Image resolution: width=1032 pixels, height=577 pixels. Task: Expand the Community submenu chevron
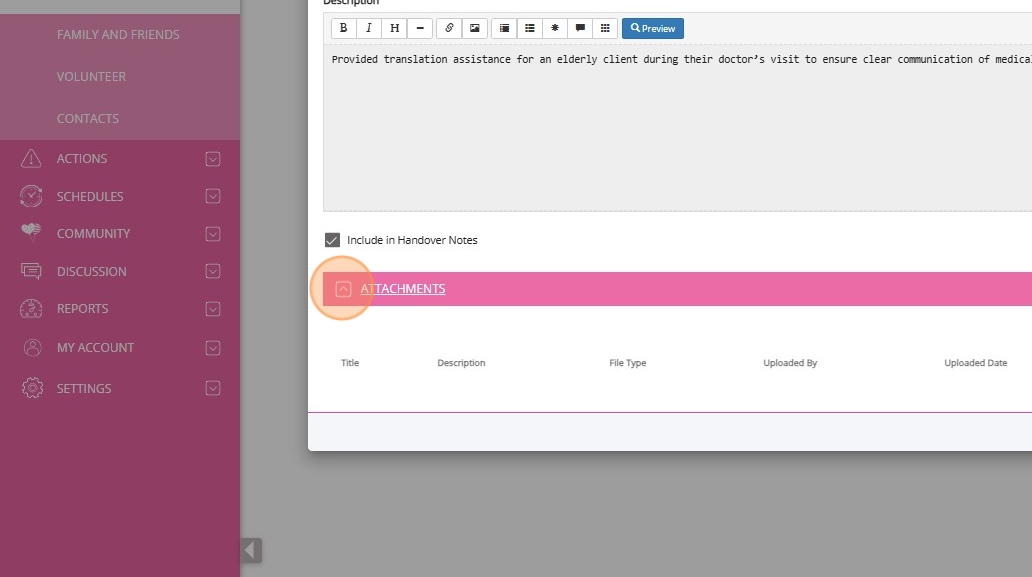tap(213, 234)
